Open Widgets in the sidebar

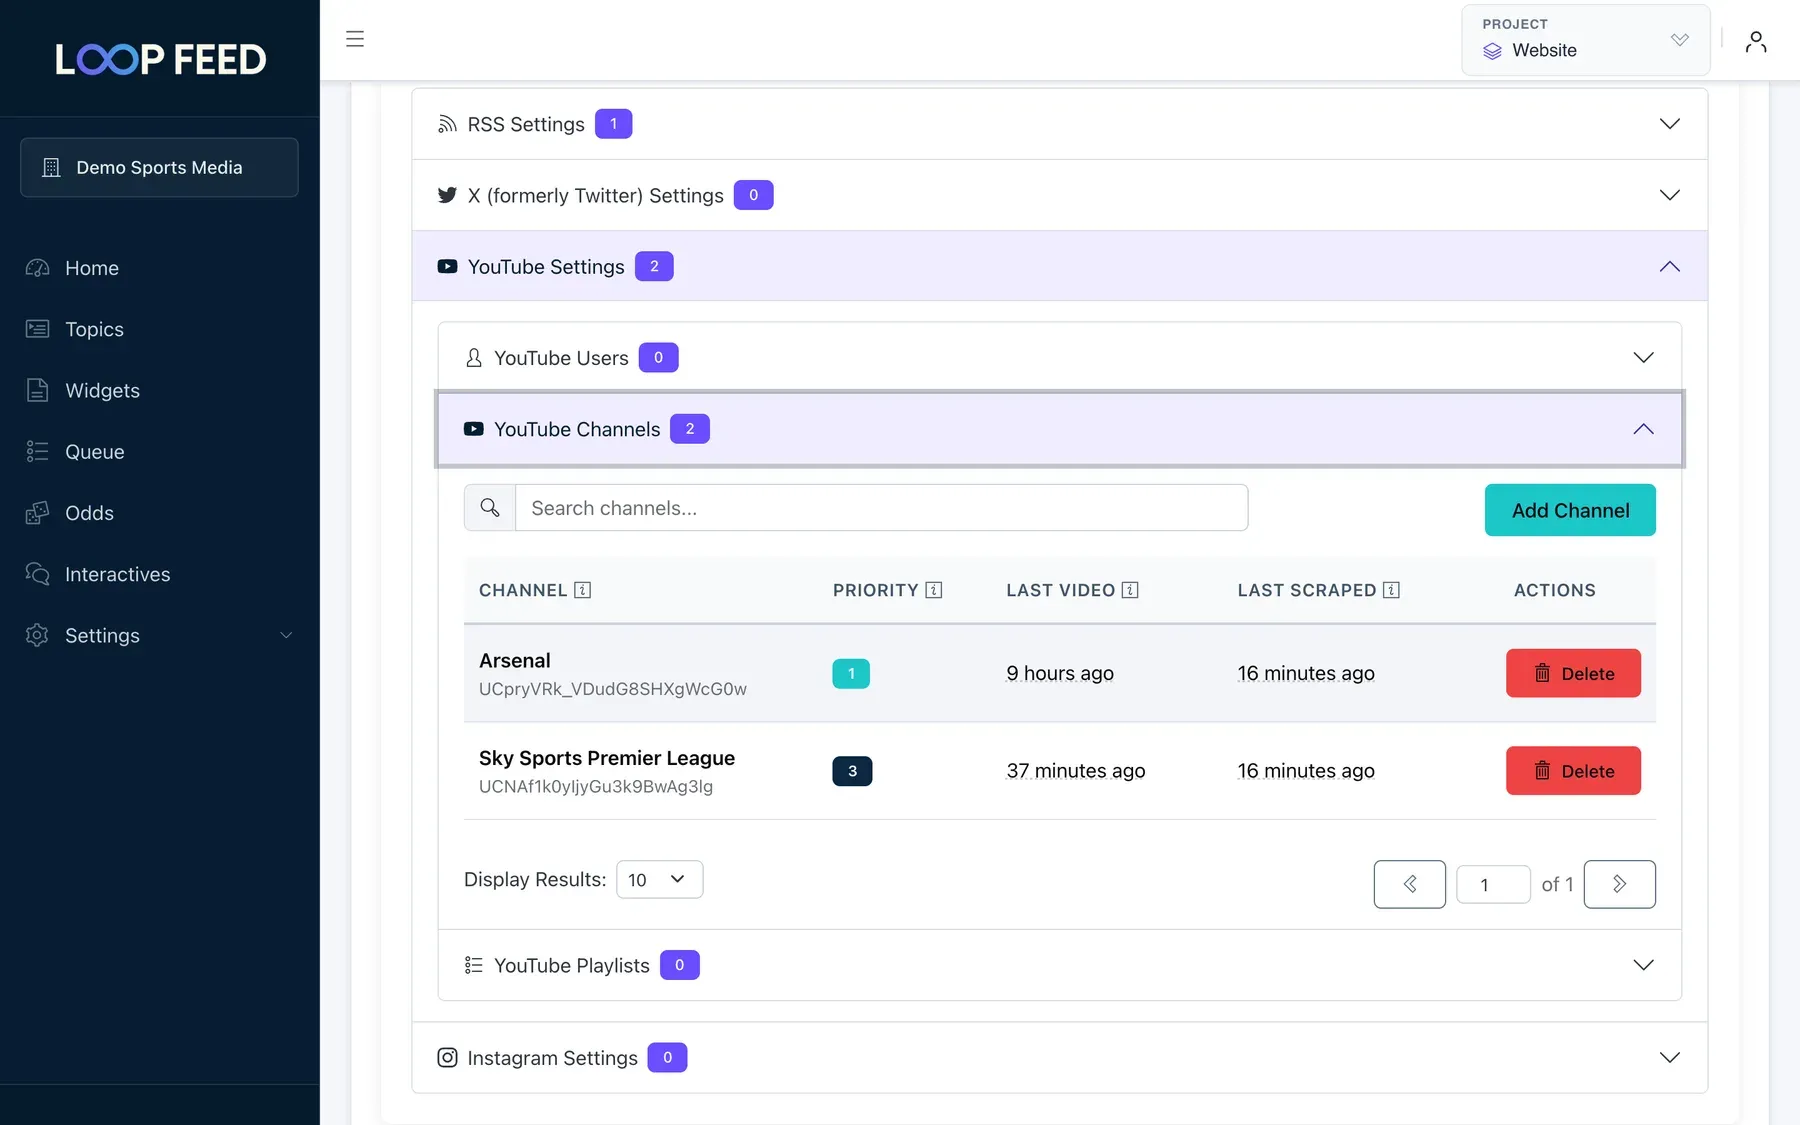pos(102,391)
